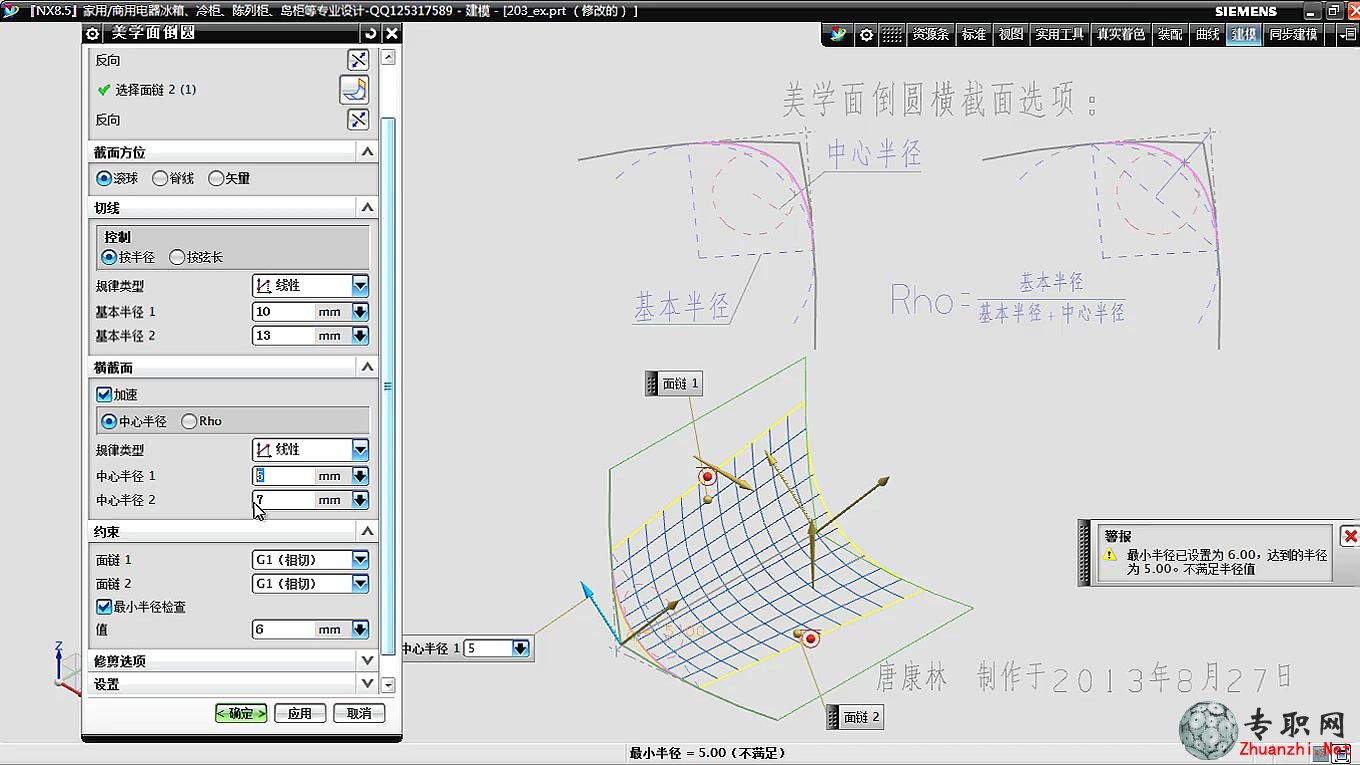Image resolution: width=1360 pixels, height=765 pixels.
Task: Select the Rho cross-section option
Action: 201,421
